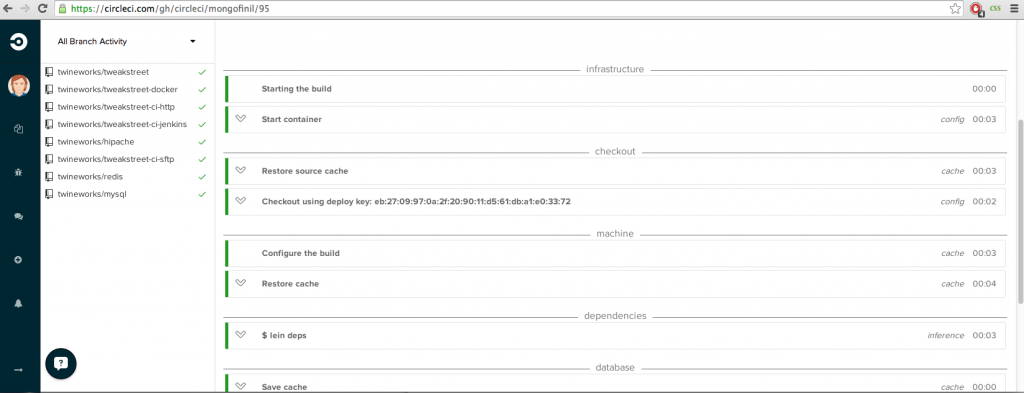Bookmark page with the star icon
The image size is (1024, 393).
(x=955, y=8)
